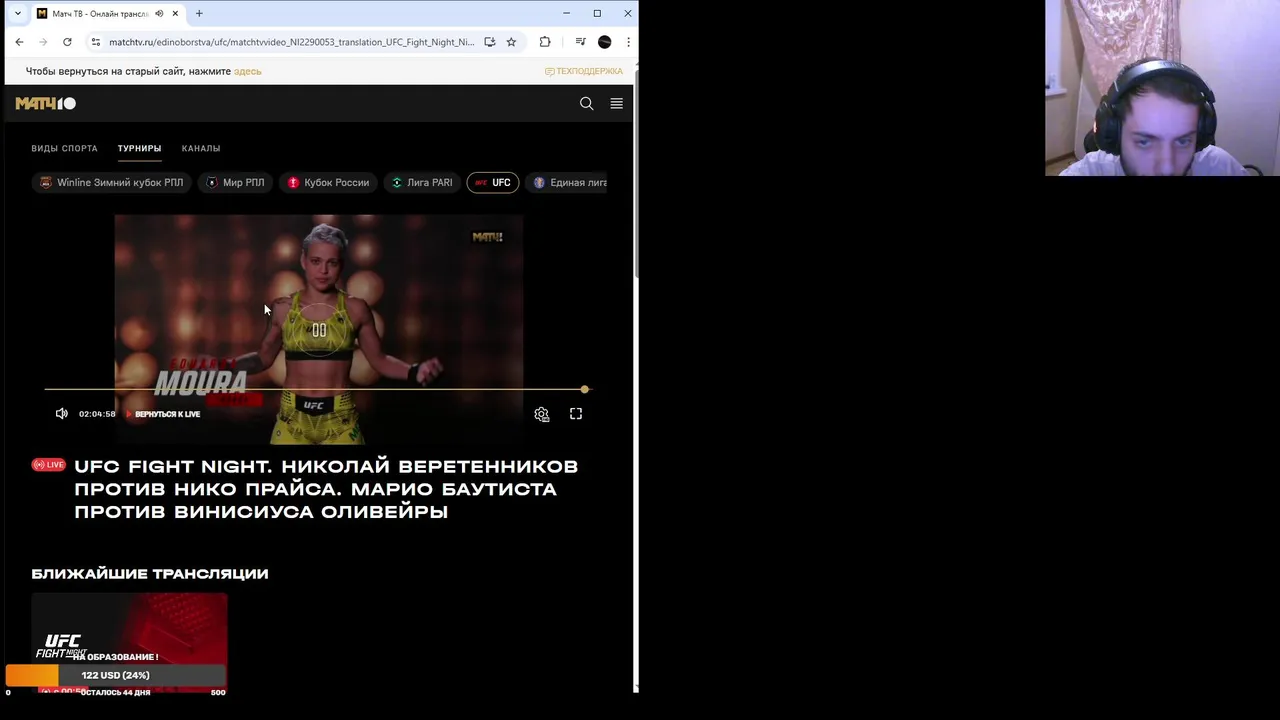
Task: Mute the video player volume
Action: click(62, 414)
